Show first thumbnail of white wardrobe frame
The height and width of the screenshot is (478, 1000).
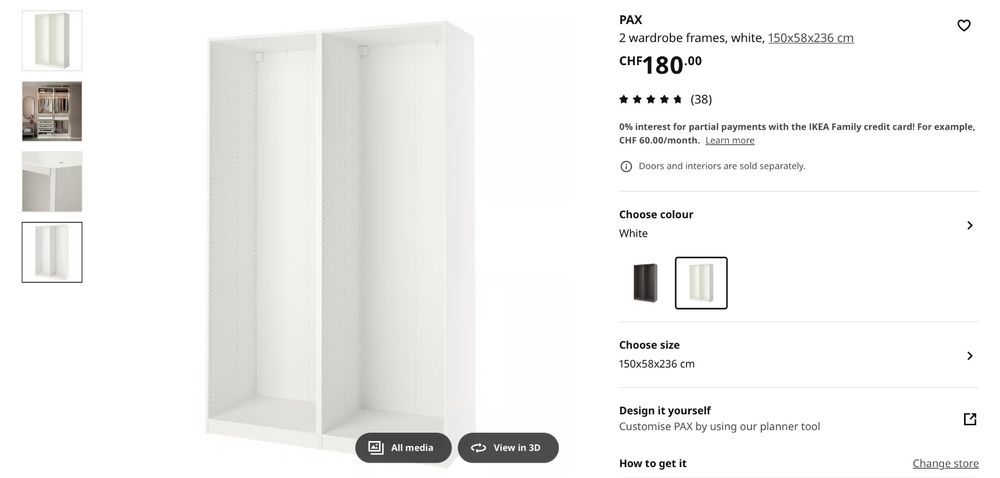(x=52, y=40)
